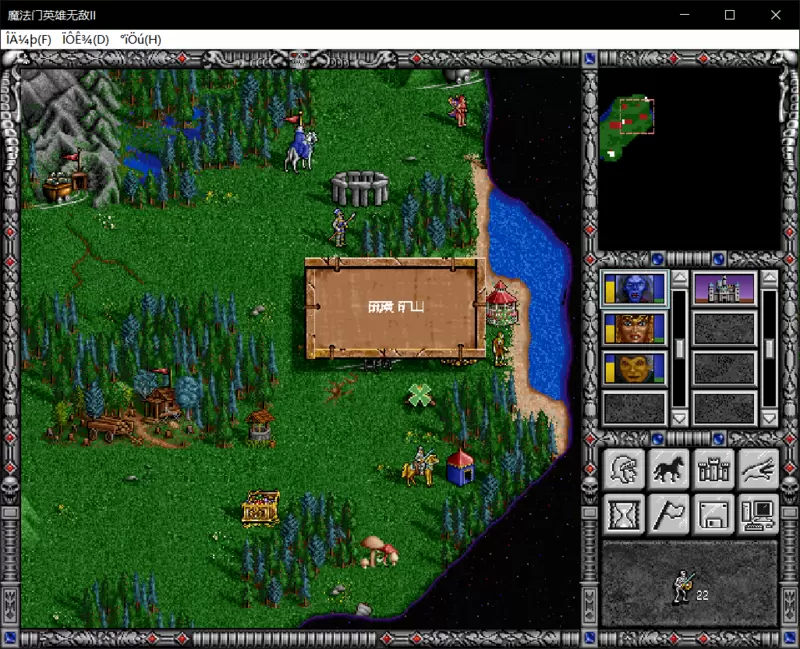Click the pink creature stack near the coast
This screenshot has width=800, height=649.
(x=459, y=111)
